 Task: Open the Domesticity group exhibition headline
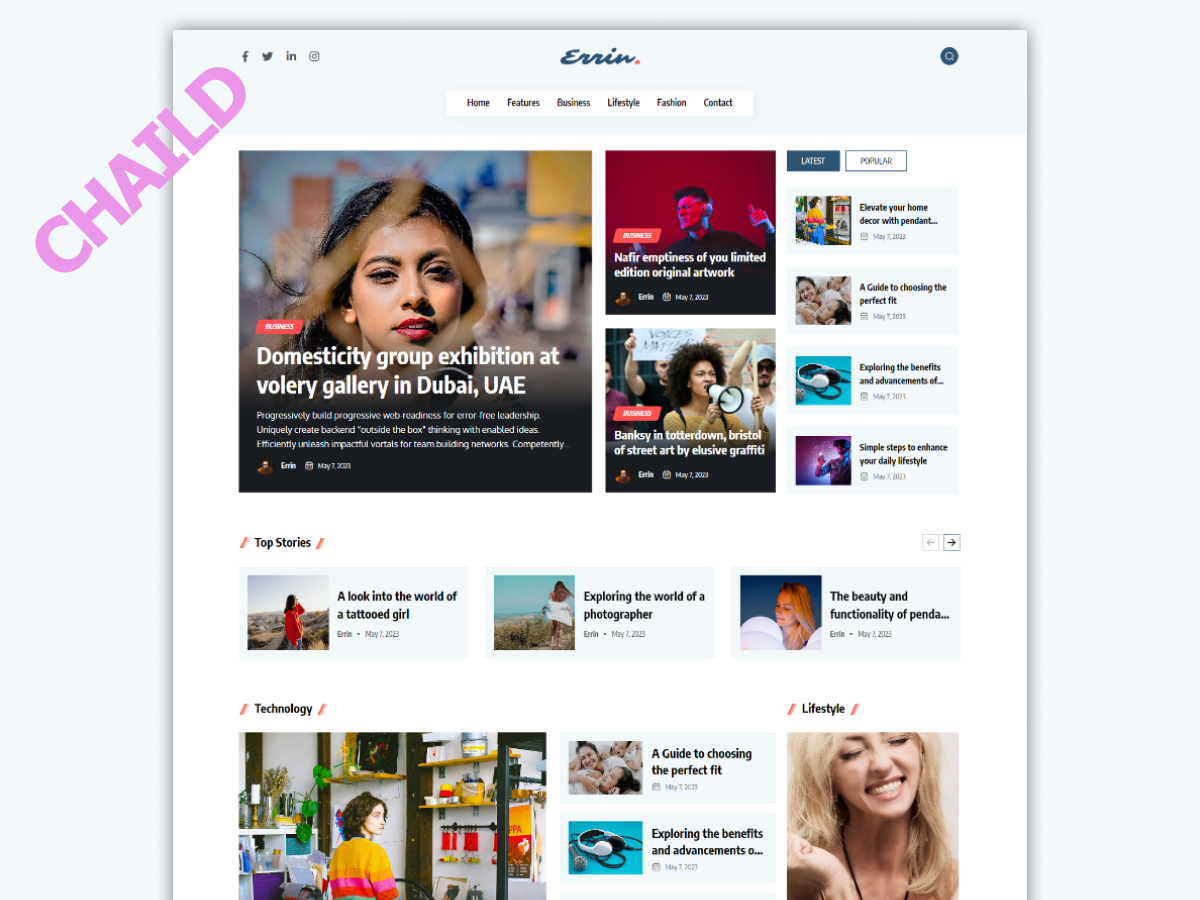[407, 371]
